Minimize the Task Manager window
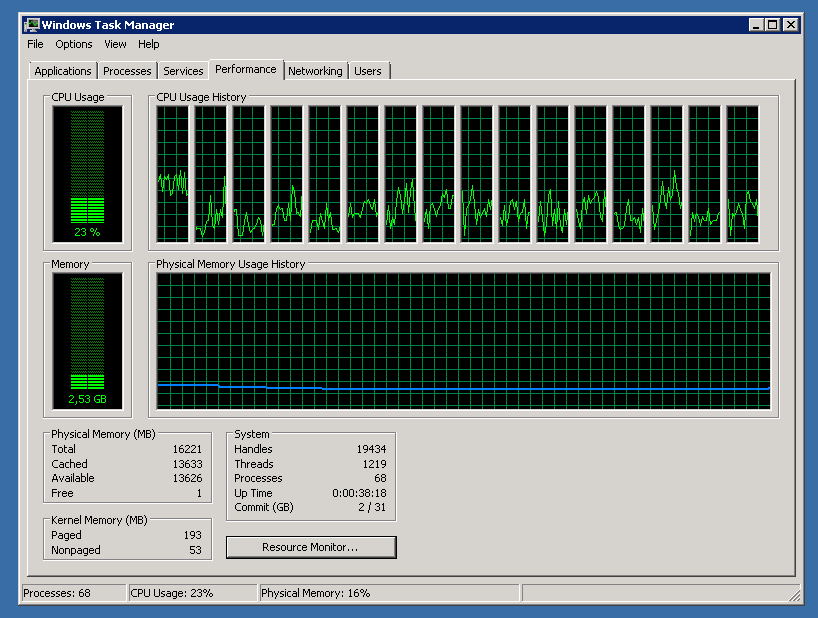Image resolution: width=818 pixels, height=618 pixels. pyautogui.click(x=756, y=25)
